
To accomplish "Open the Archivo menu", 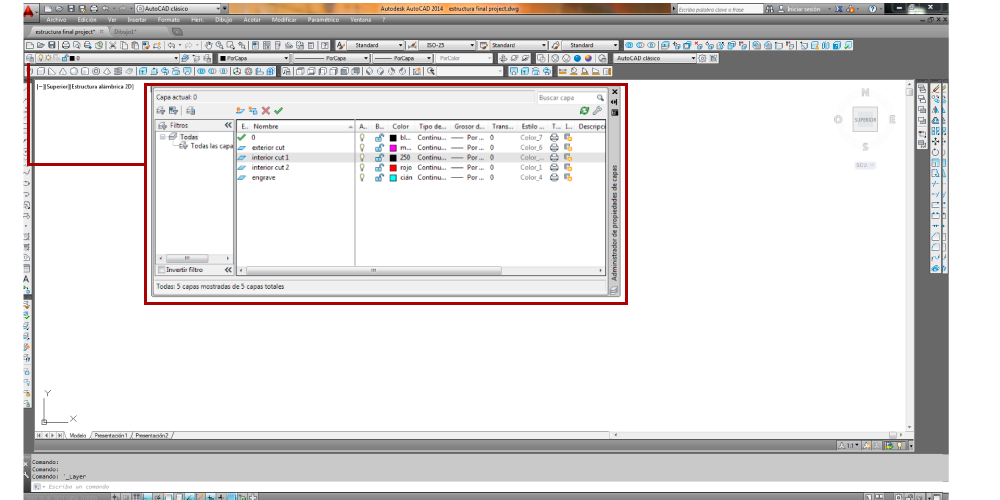I will [56, 20].
